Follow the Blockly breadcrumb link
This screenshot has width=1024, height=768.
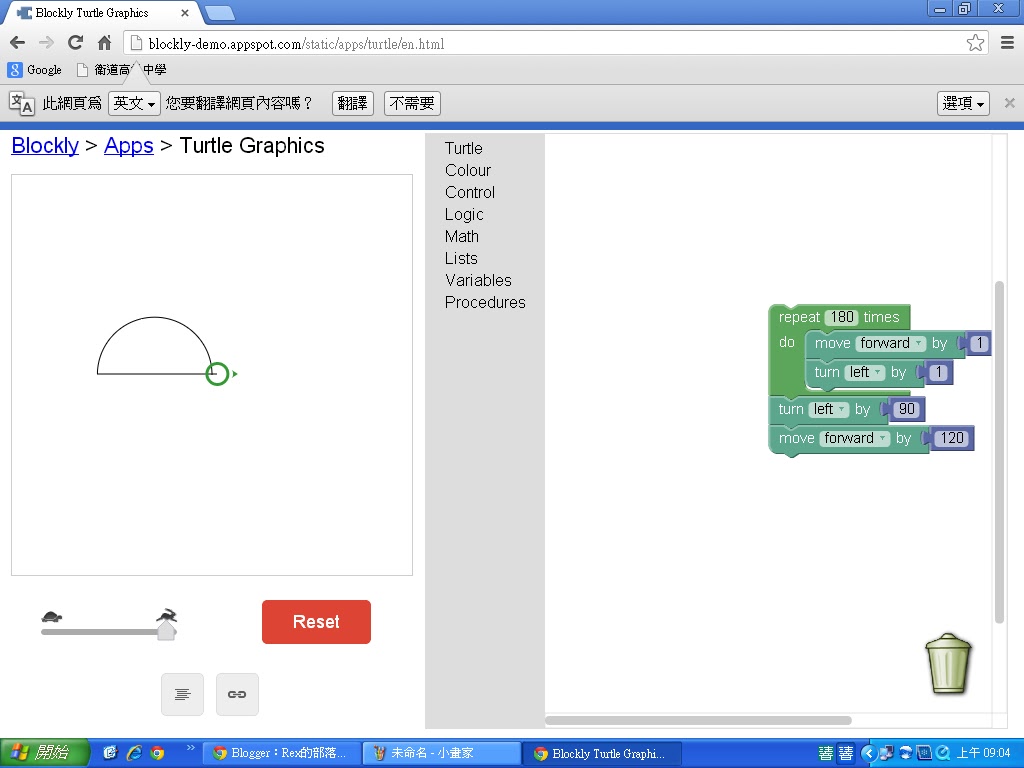45,146
